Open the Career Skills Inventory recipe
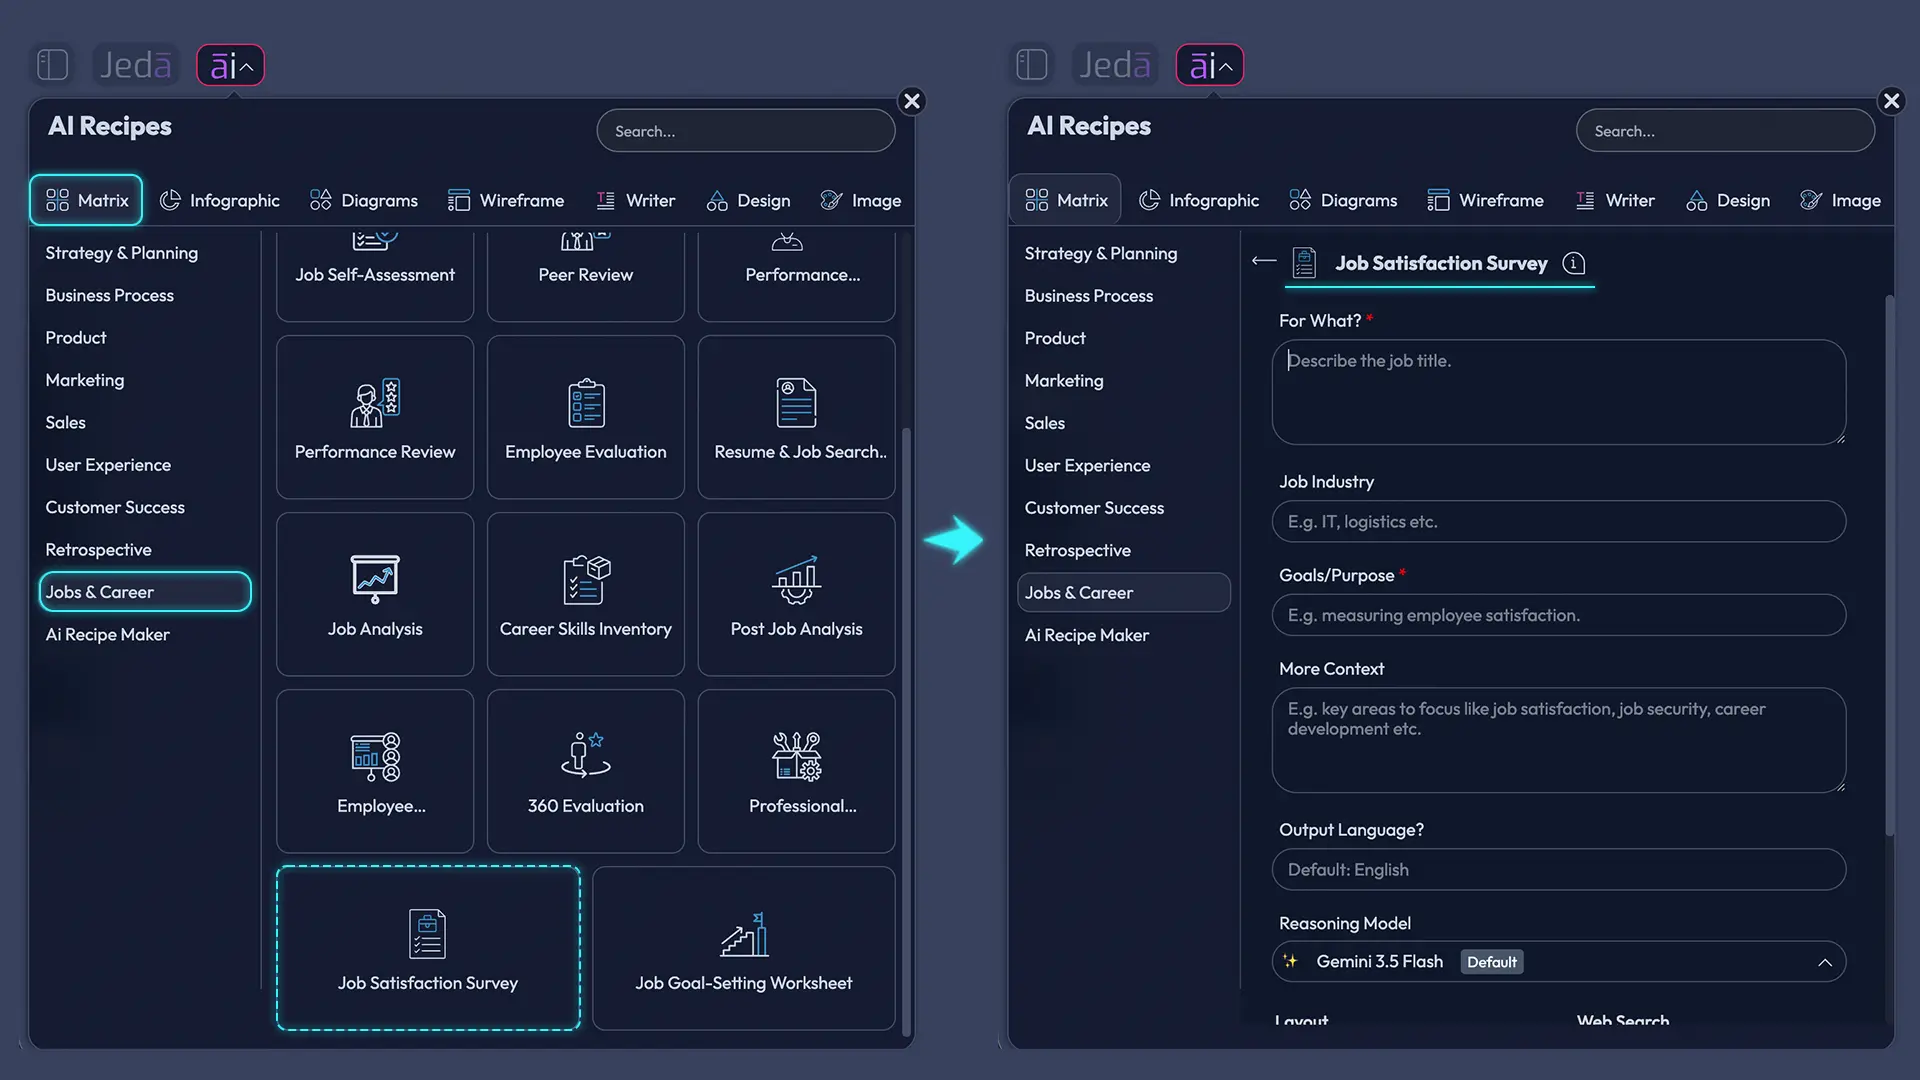 click(x=586, y=594)
